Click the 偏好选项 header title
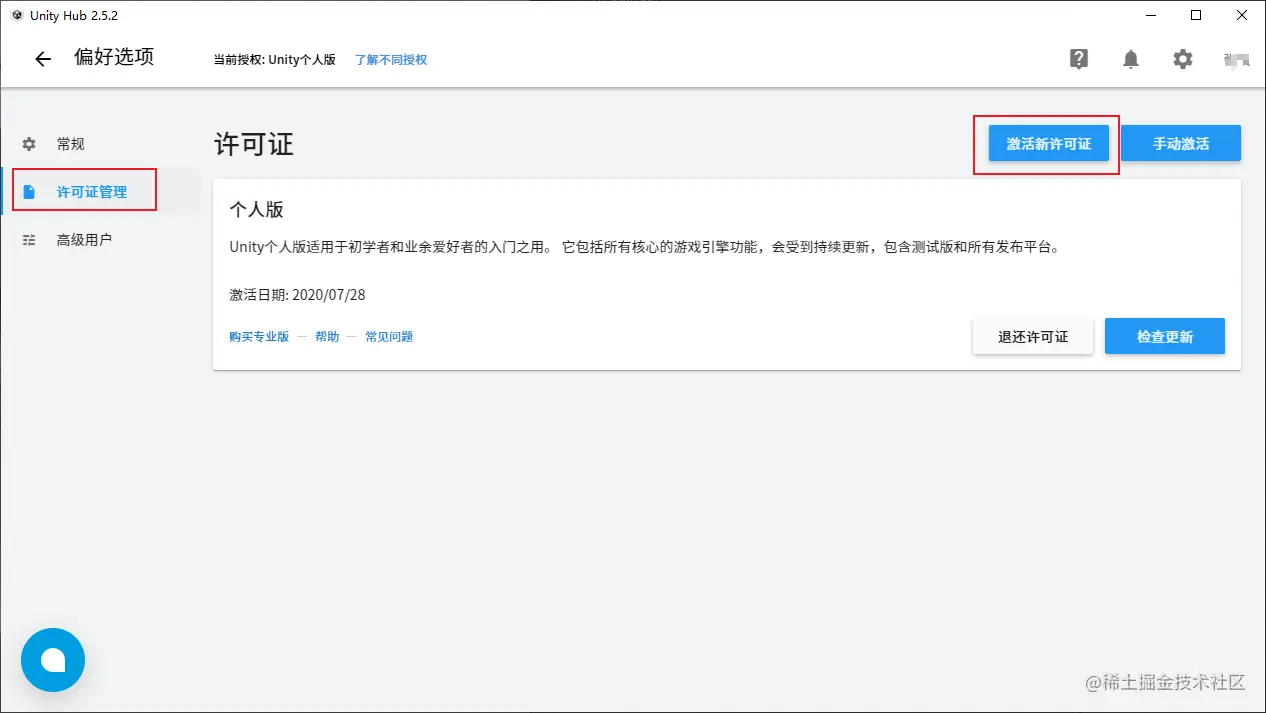Image resolution: width=1266 pixels, height=713 pixels. coord(114,57)
